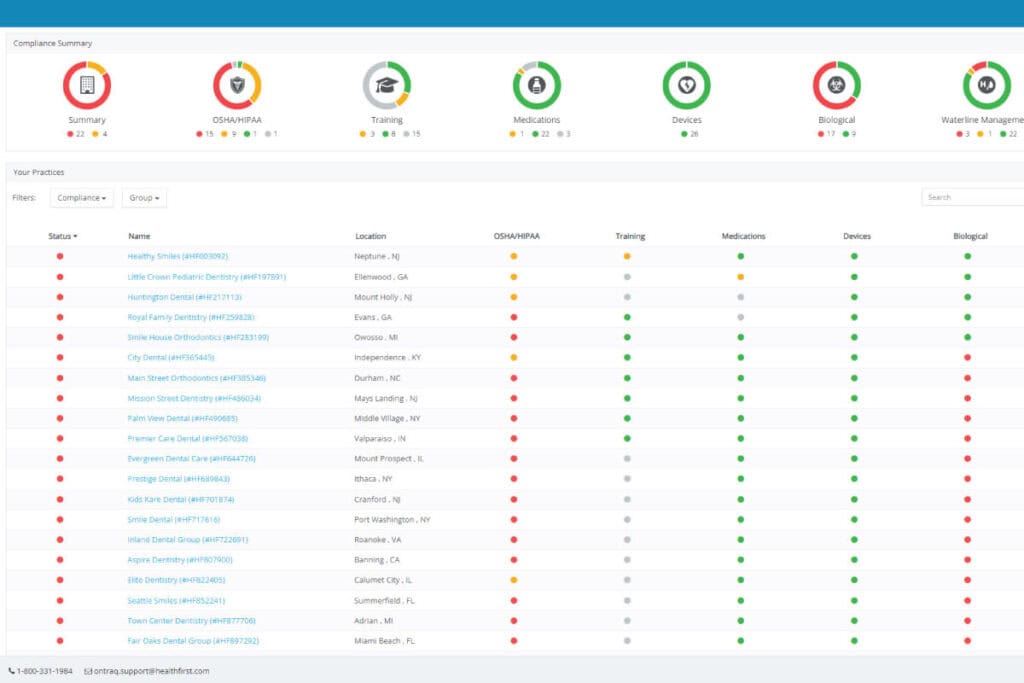
Task: Click the gray Medications dot for Huntington Dental
Action: tap(741, 297)
